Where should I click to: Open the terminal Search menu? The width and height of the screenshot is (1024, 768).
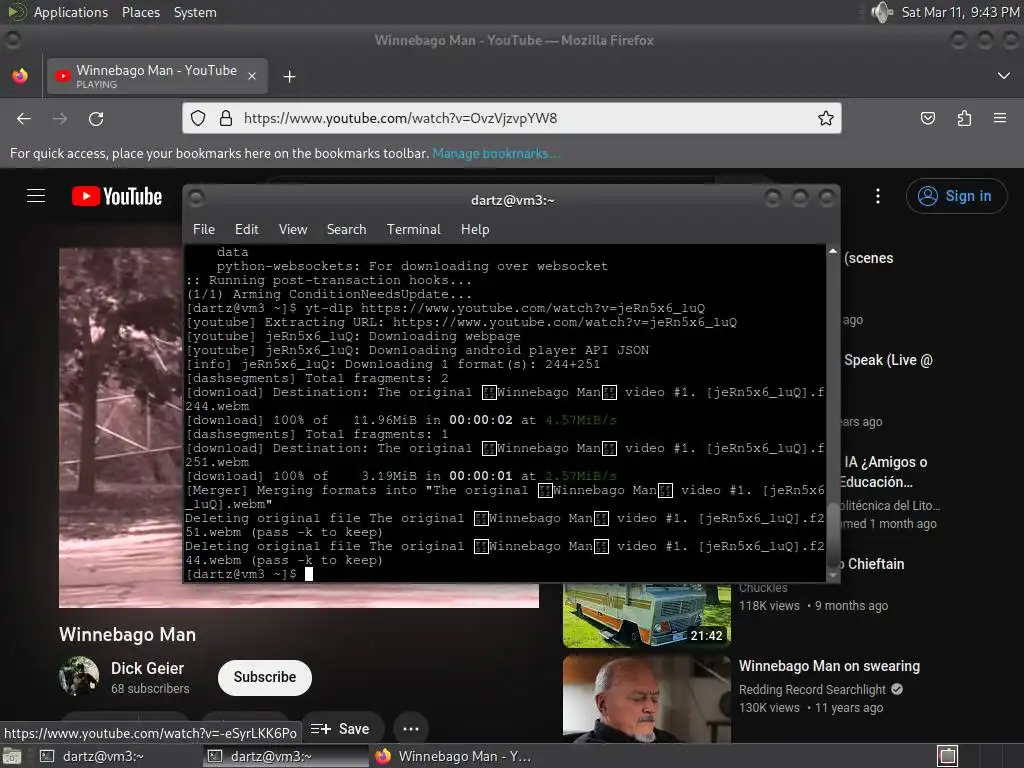coord(346,229)
